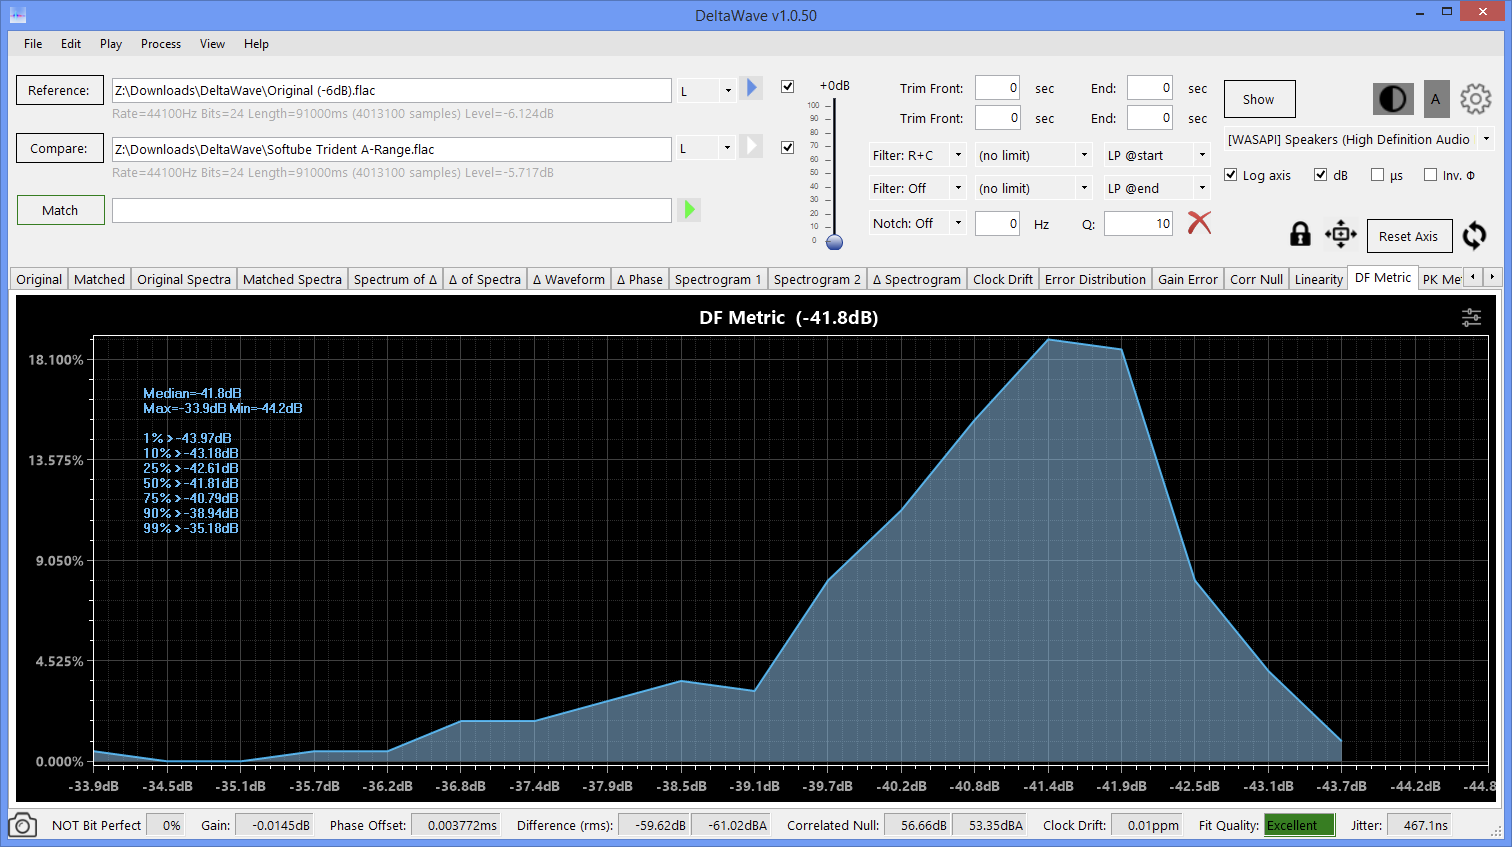Open the Help menu
Image resolution: width=1512 pixels, height=847 pixels.
click(256, 44)
